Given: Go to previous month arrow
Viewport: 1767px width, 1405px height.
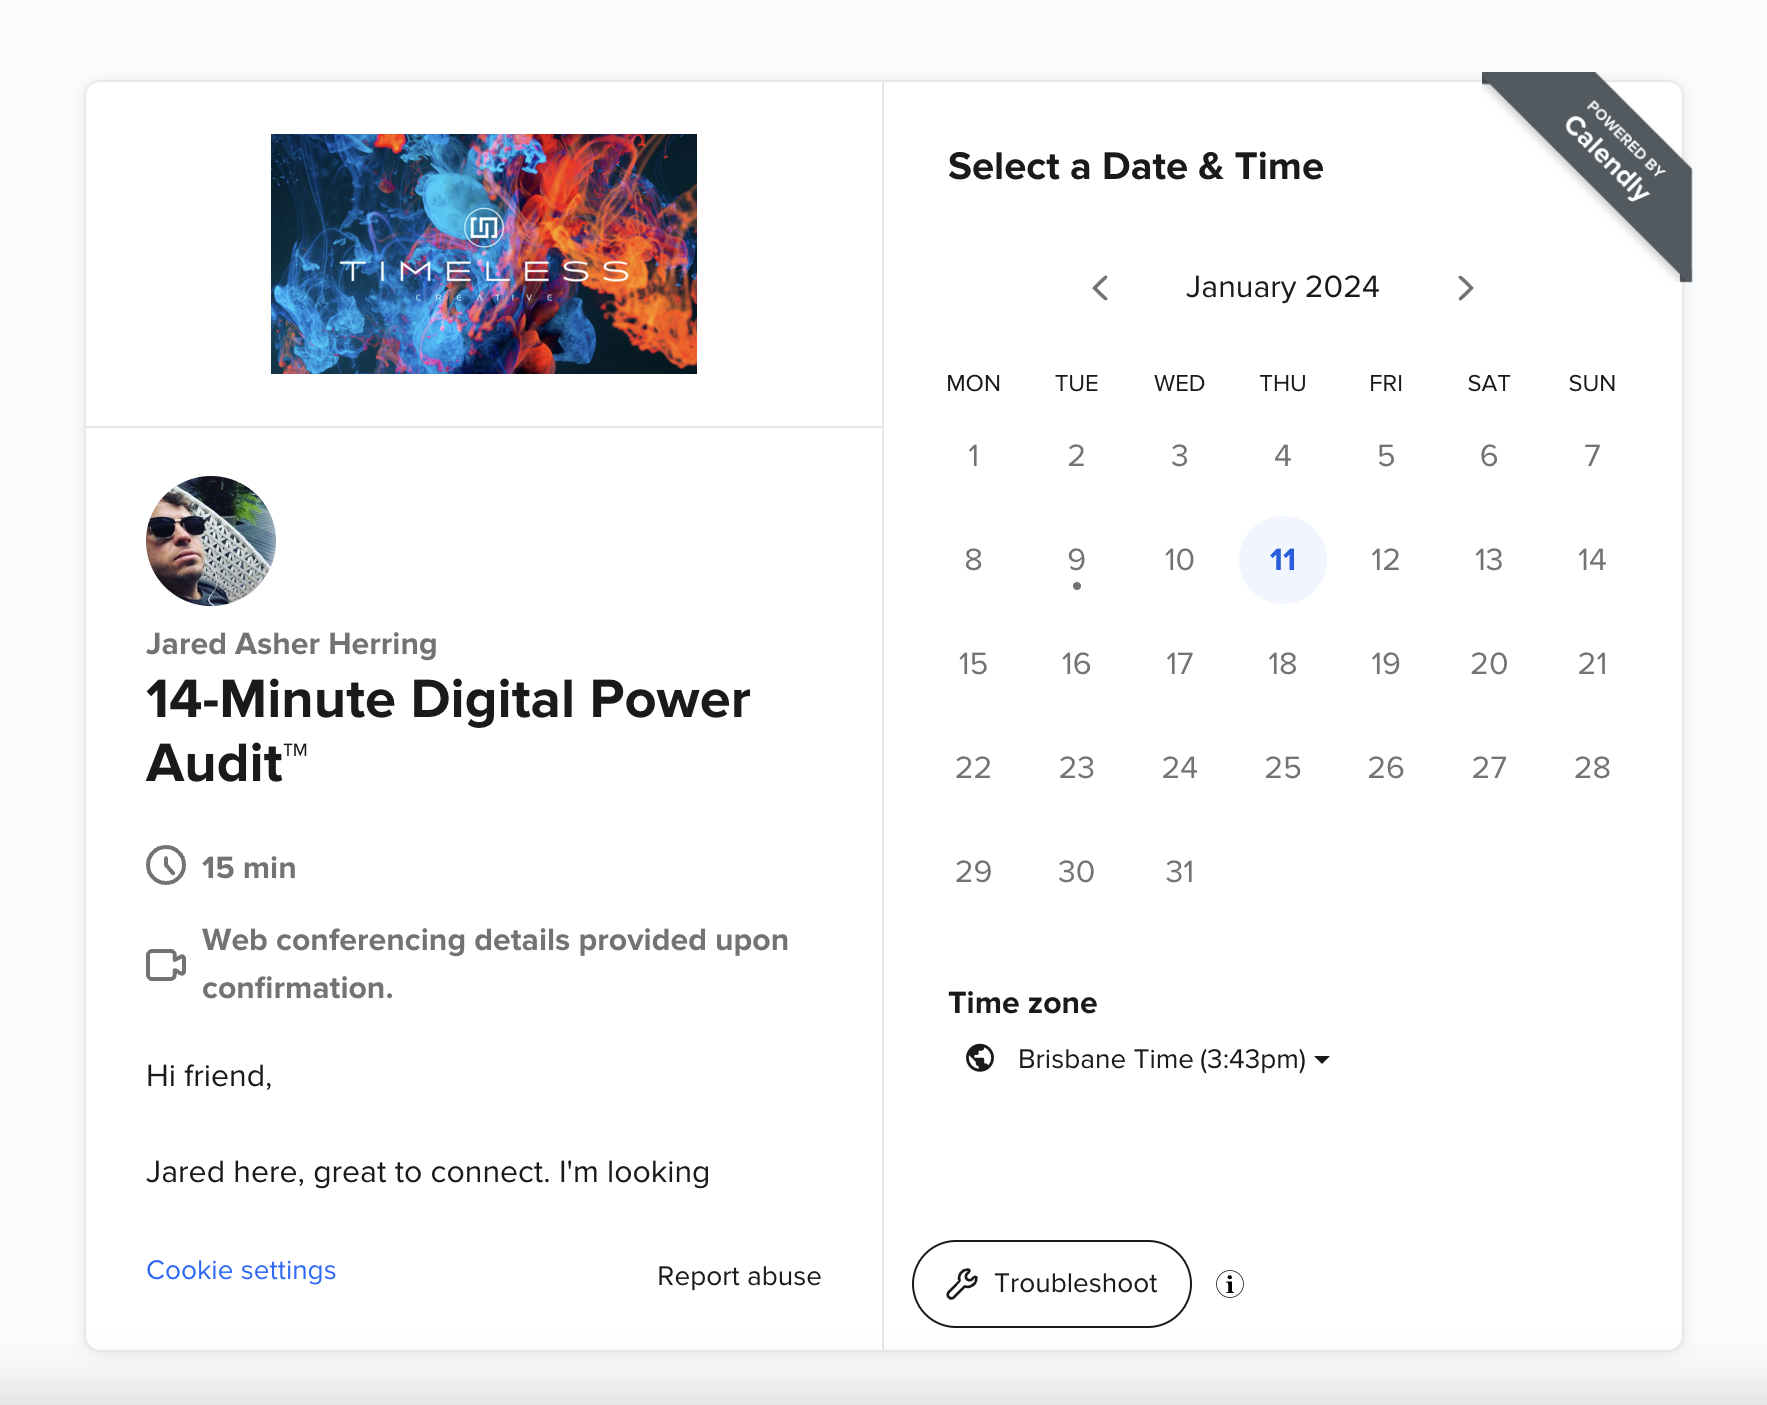Looking at the screenshot, I should pyautogui.click(x=1100, y=288).
